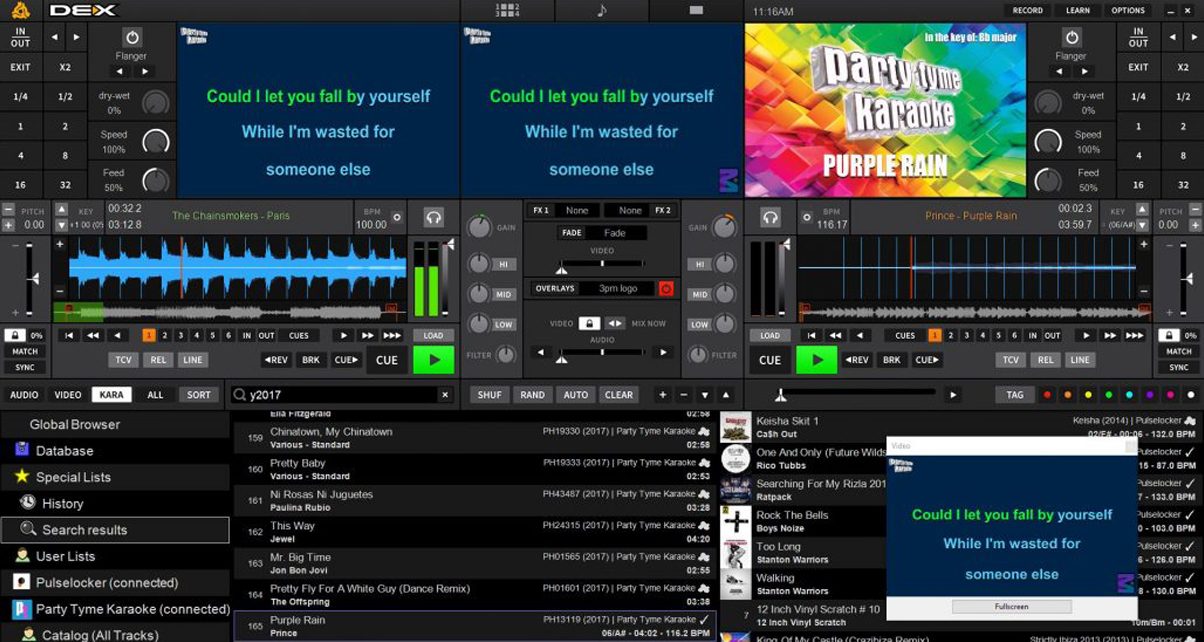Open the Fade video transition dropdown
Viewport: 1204px width, 642px height.
[x=614, y=233]
